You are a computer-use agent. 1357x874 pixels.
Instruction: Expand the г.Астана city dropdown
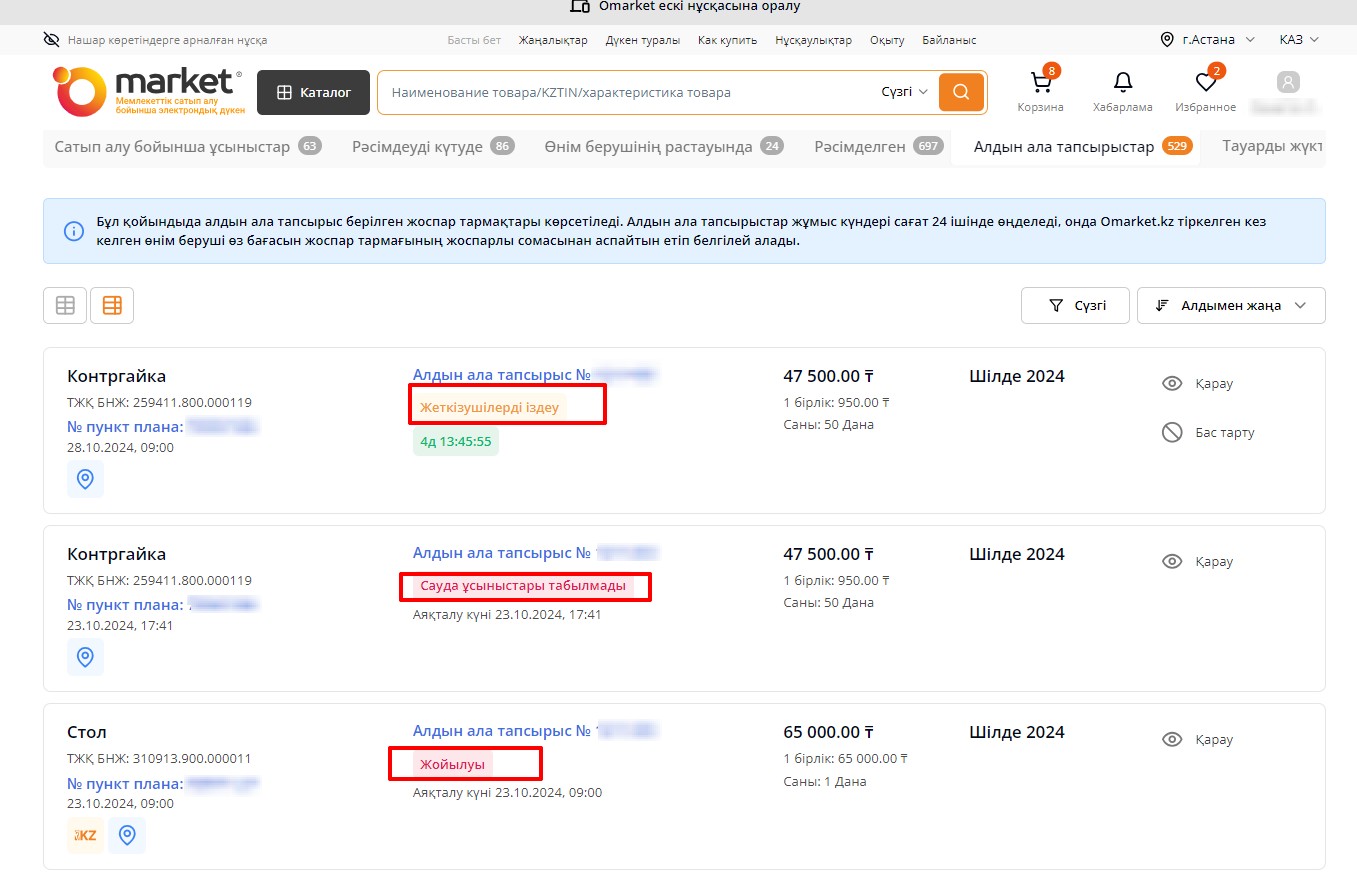click(x=1207, y=40)
